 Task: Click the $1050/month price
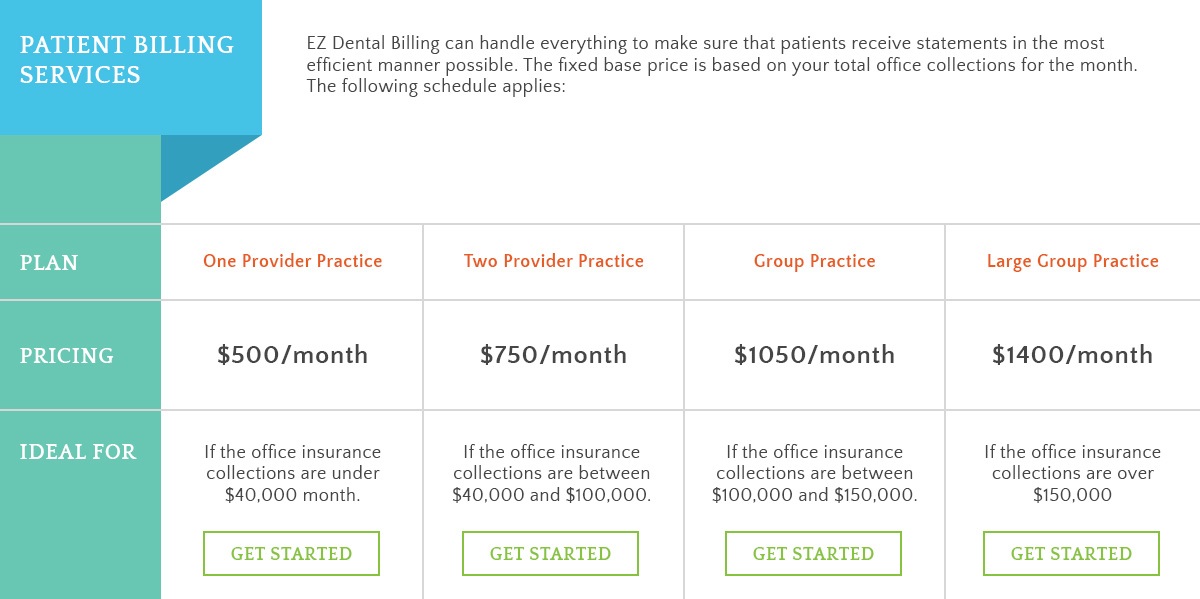click(814, 355)
